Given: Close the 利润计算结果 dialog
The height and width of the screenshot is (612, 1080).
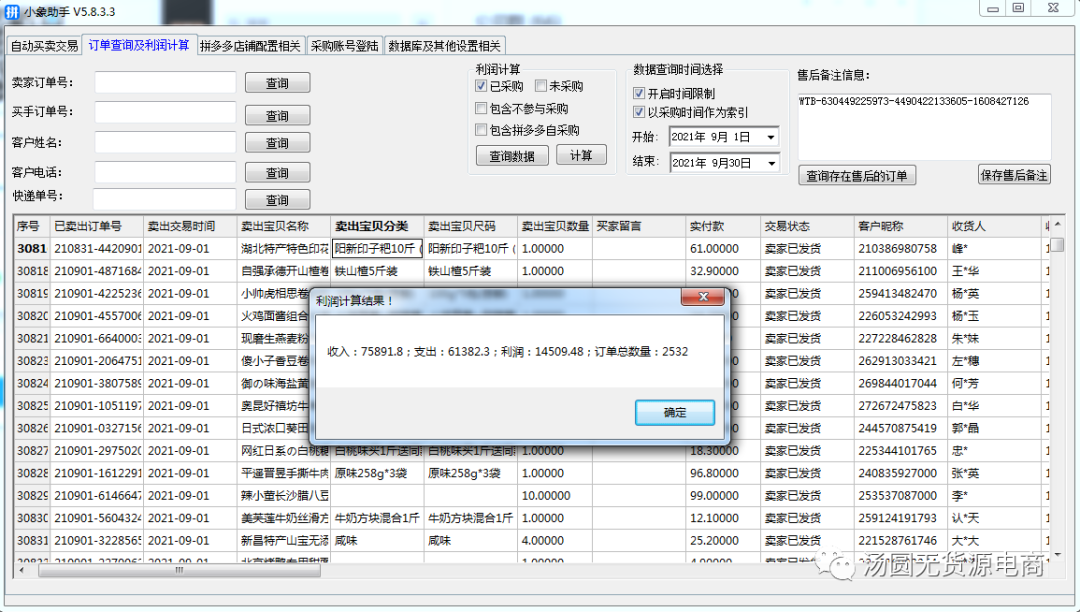Looking at the screenshot, I should pyautogui.click(x=703, y=296).
